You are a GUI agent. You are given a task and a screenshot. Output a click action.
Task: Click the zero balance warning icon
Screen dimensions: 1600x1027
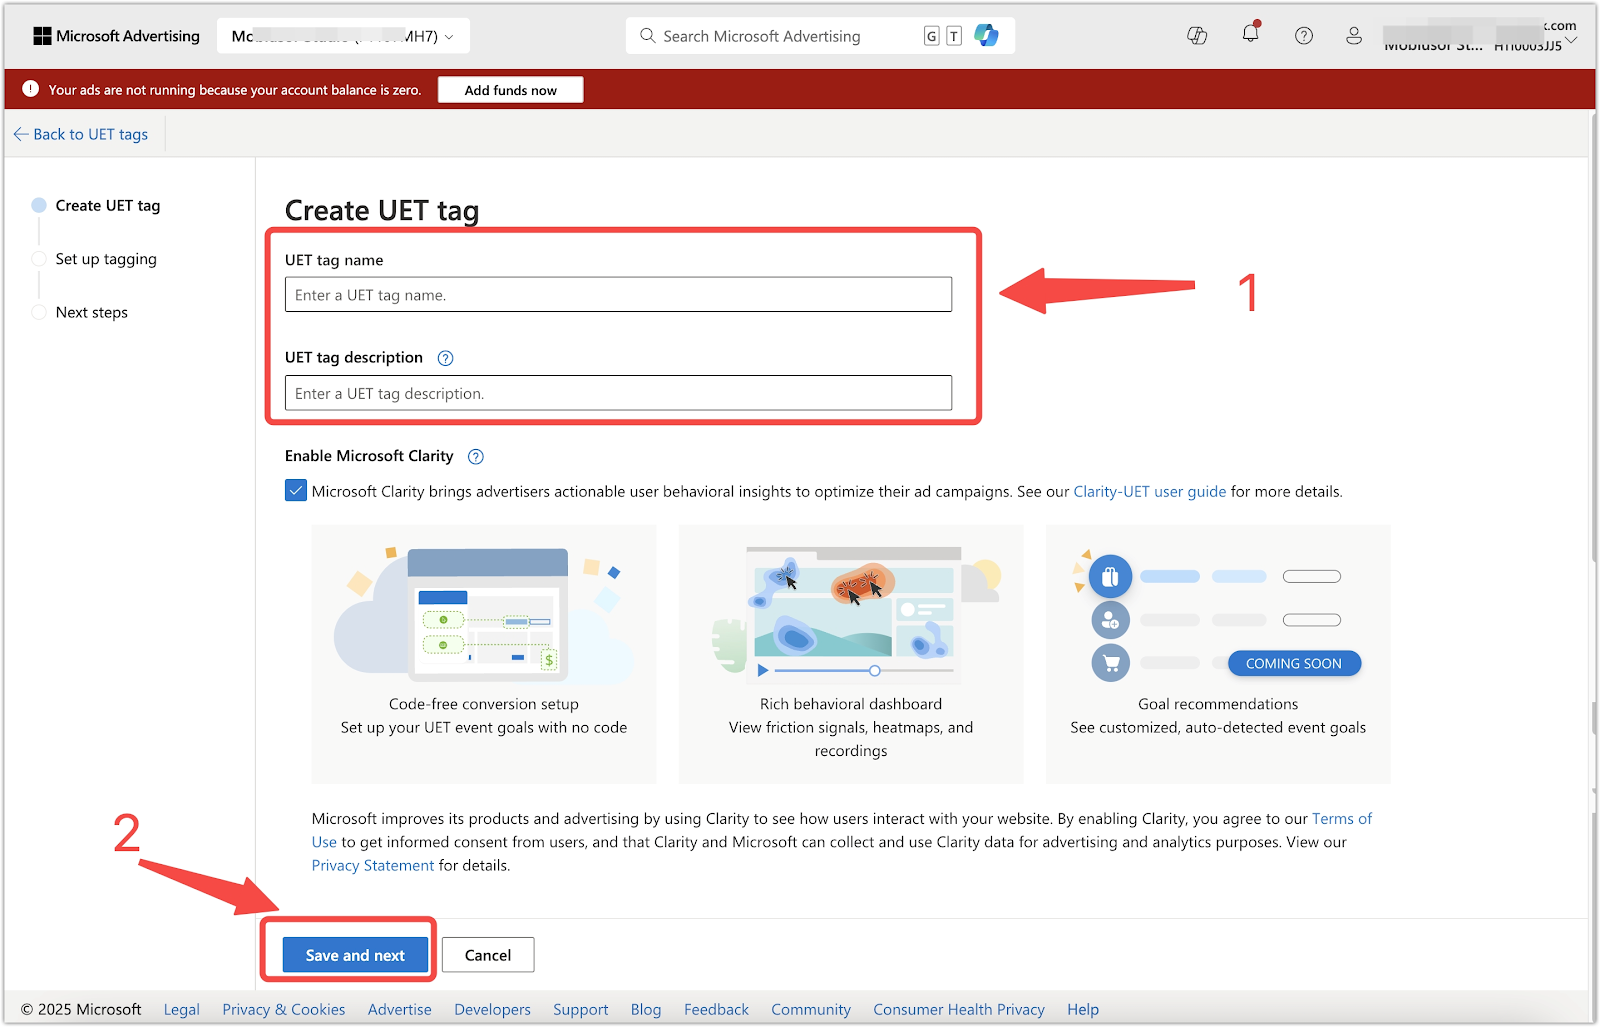pyautogui.click(x=31, y=89)
